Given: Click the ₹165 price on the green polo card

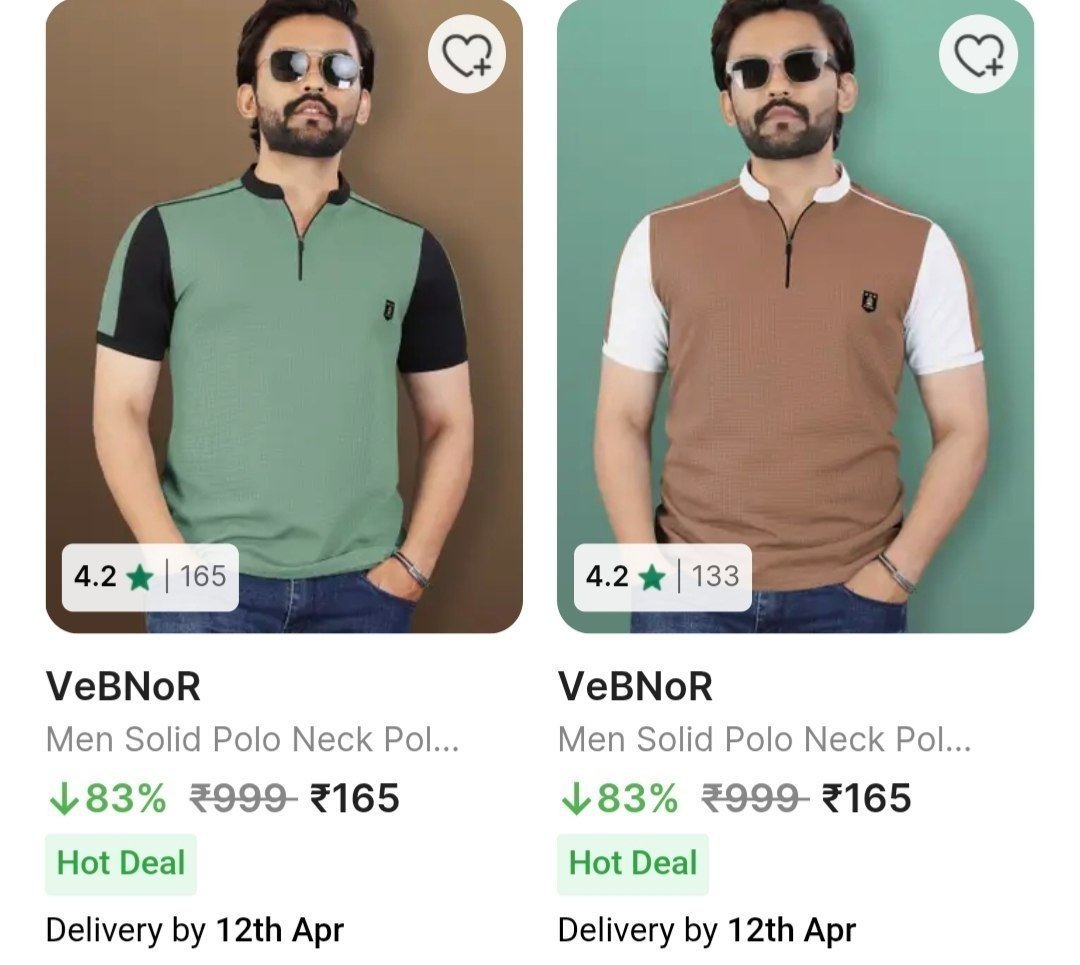Looking at the screenshot, I should pyautogui.click(x=353, y=798).
